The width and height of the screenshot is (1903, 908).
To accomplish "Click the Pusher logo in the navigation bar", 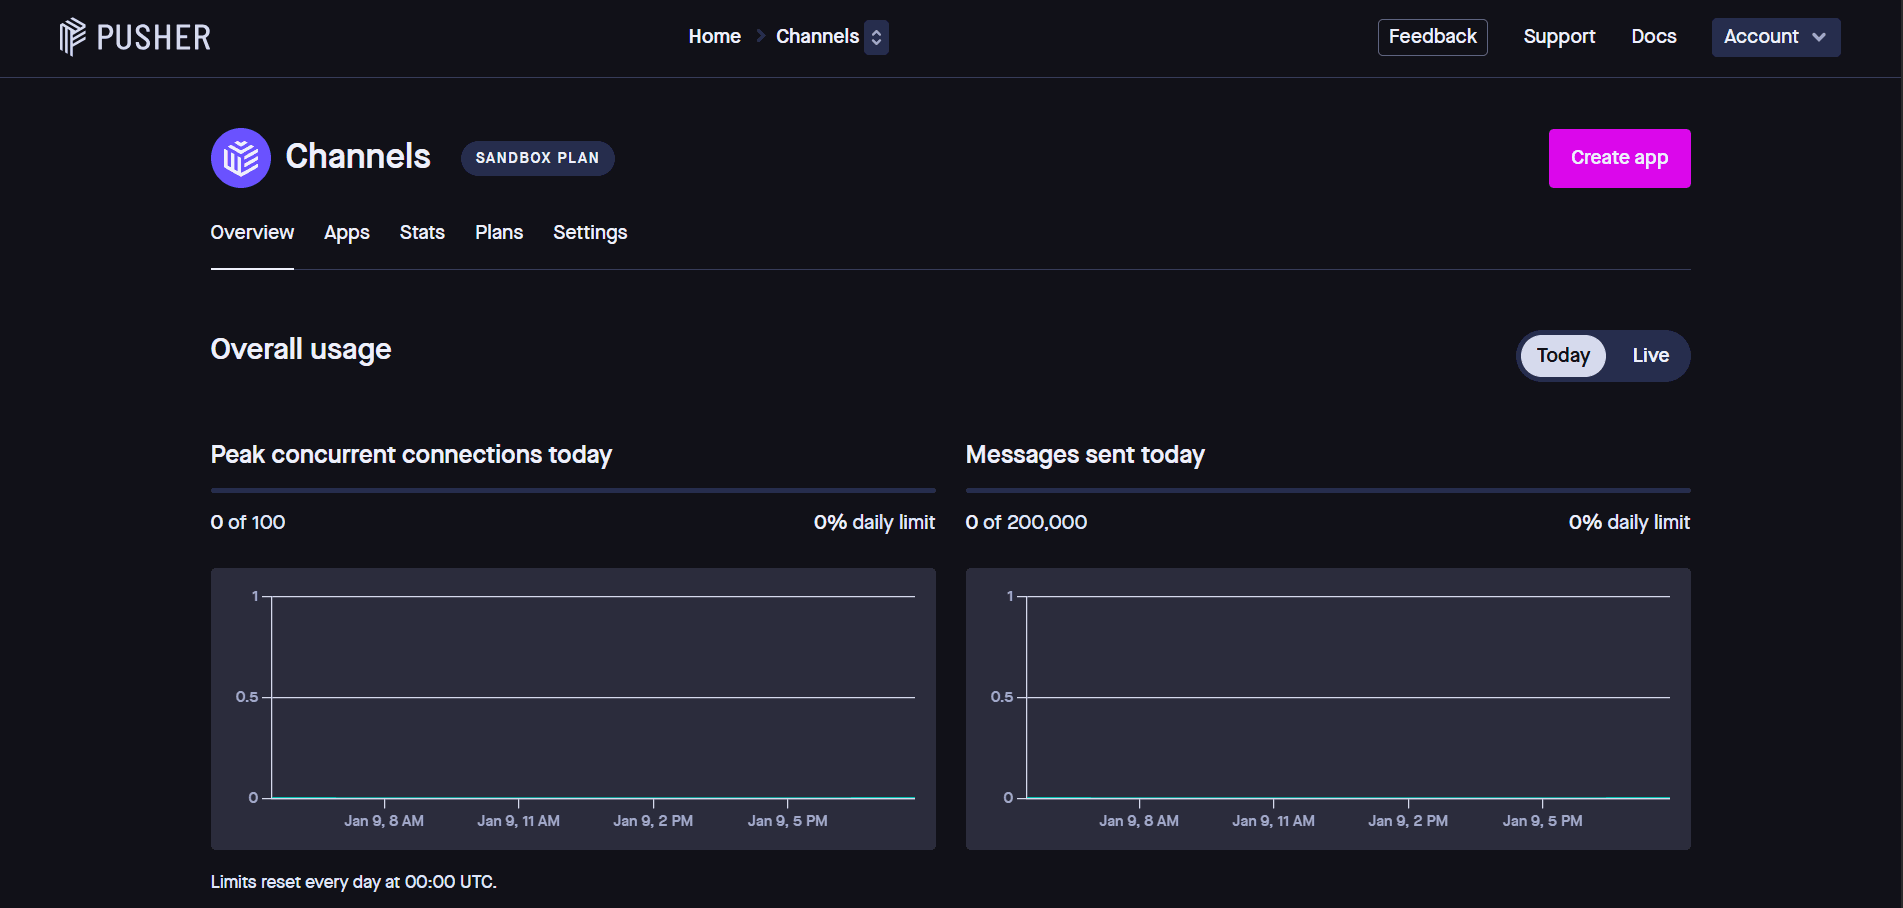I will [135, 37].
